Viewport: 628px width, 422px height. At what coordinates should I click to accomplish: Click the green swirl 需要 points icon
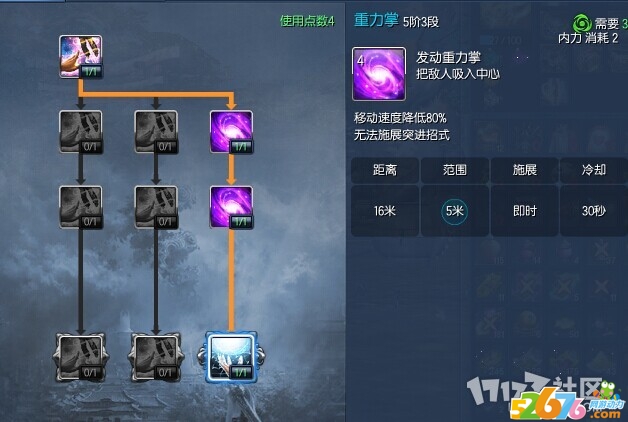[582, 23]
